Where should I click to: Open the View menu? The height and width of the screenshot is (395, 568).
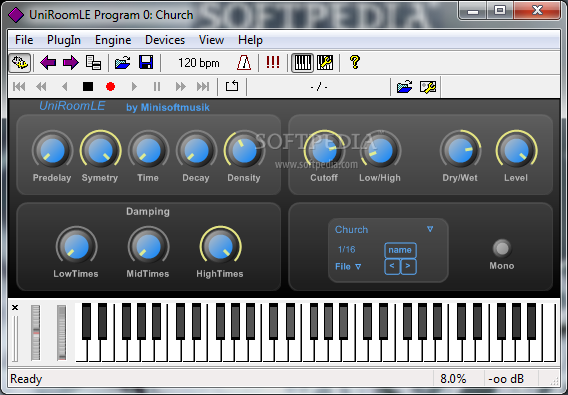coord(211,40)
